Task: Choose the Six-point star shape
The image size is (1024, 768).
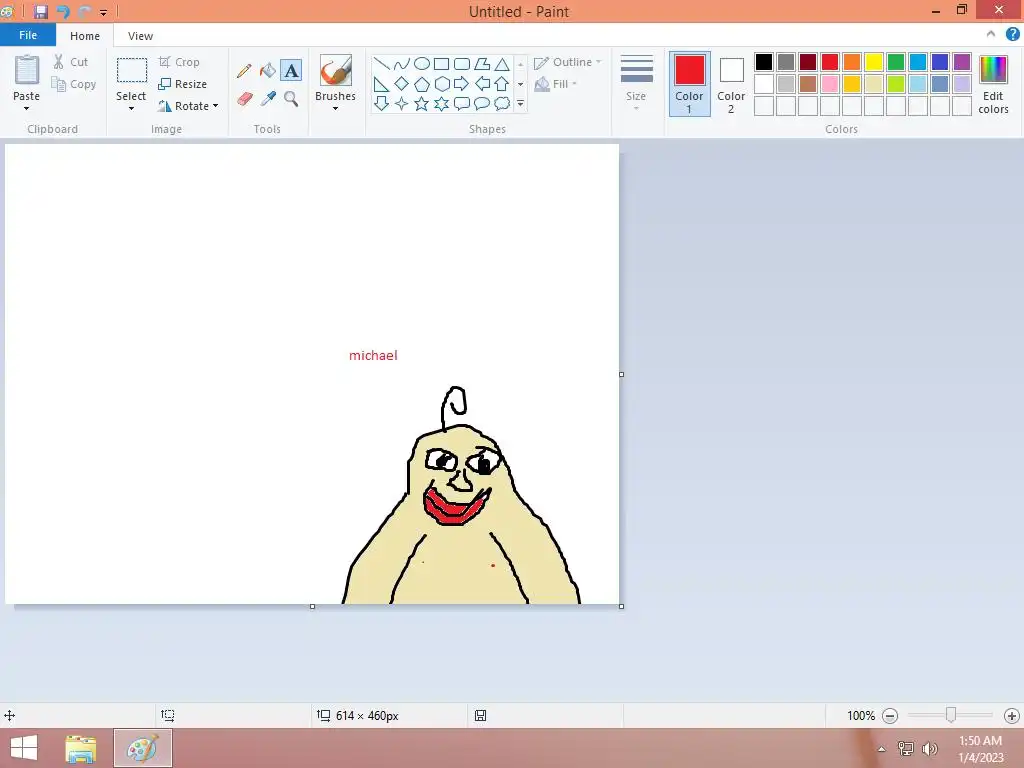Action: [441, 103]
